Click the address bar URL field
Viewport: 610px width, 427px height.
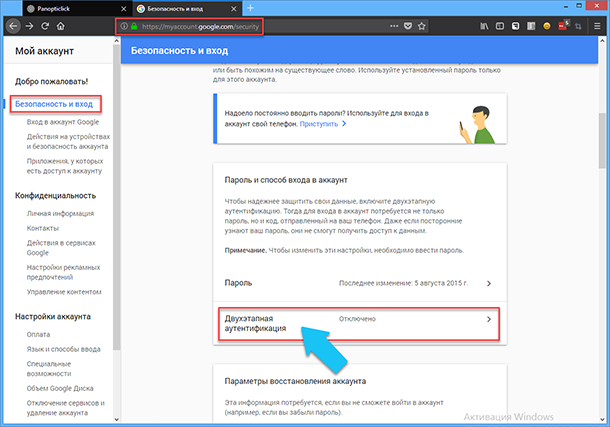tap(257, 26)
